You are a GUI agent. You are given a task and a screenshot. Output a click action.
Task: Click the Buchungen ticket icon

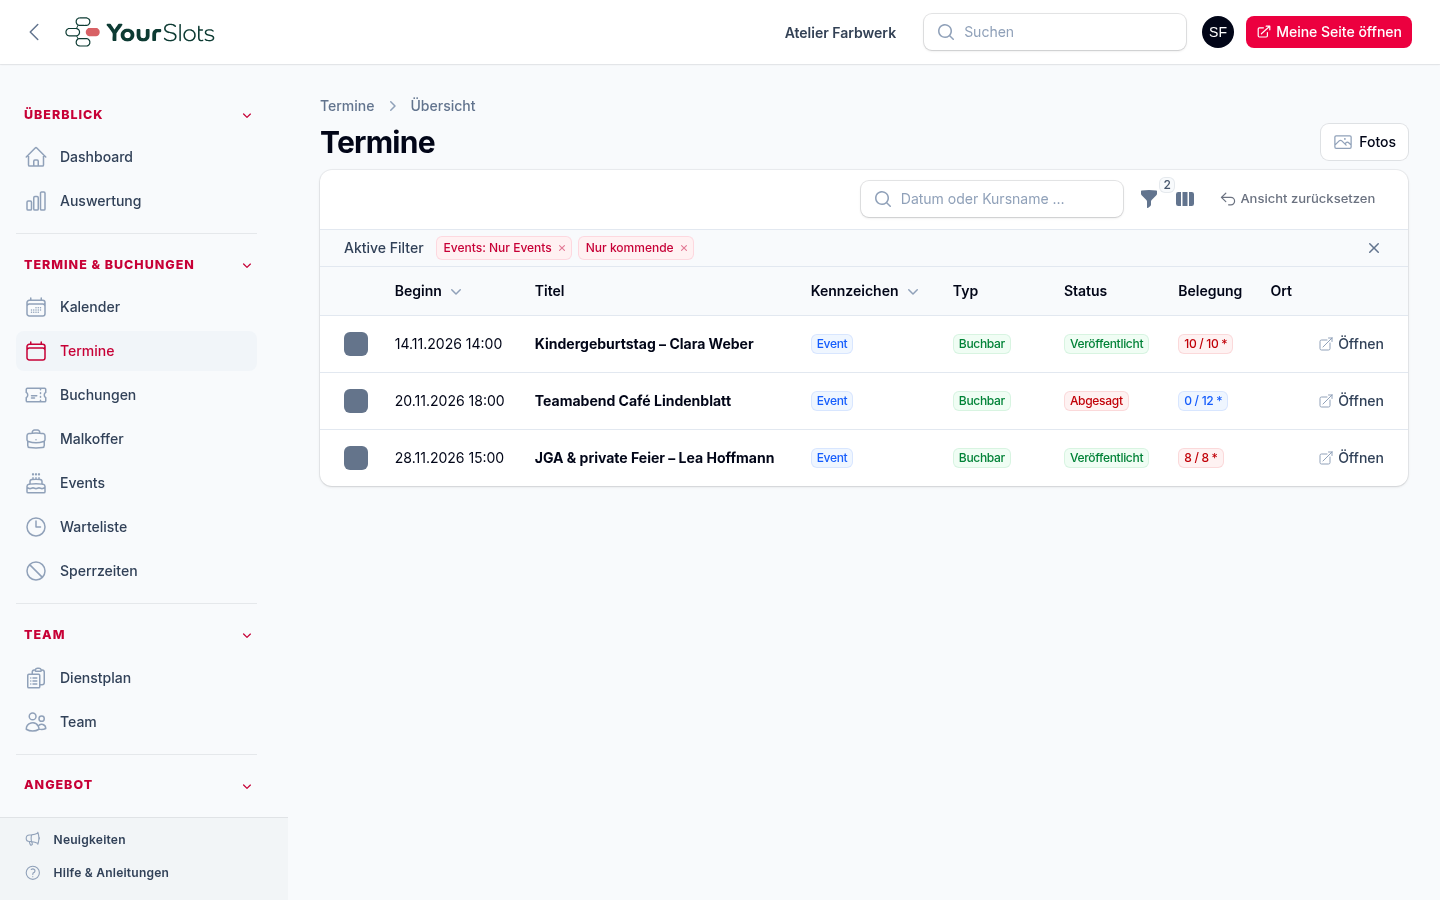point(36,395)
